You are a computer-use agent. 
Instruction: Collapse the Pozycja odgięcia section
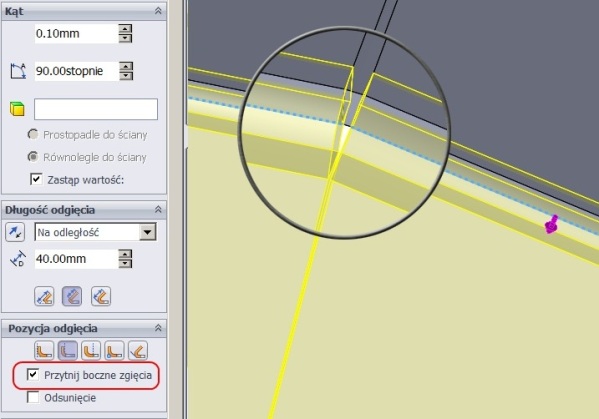(x=158, y=328)
